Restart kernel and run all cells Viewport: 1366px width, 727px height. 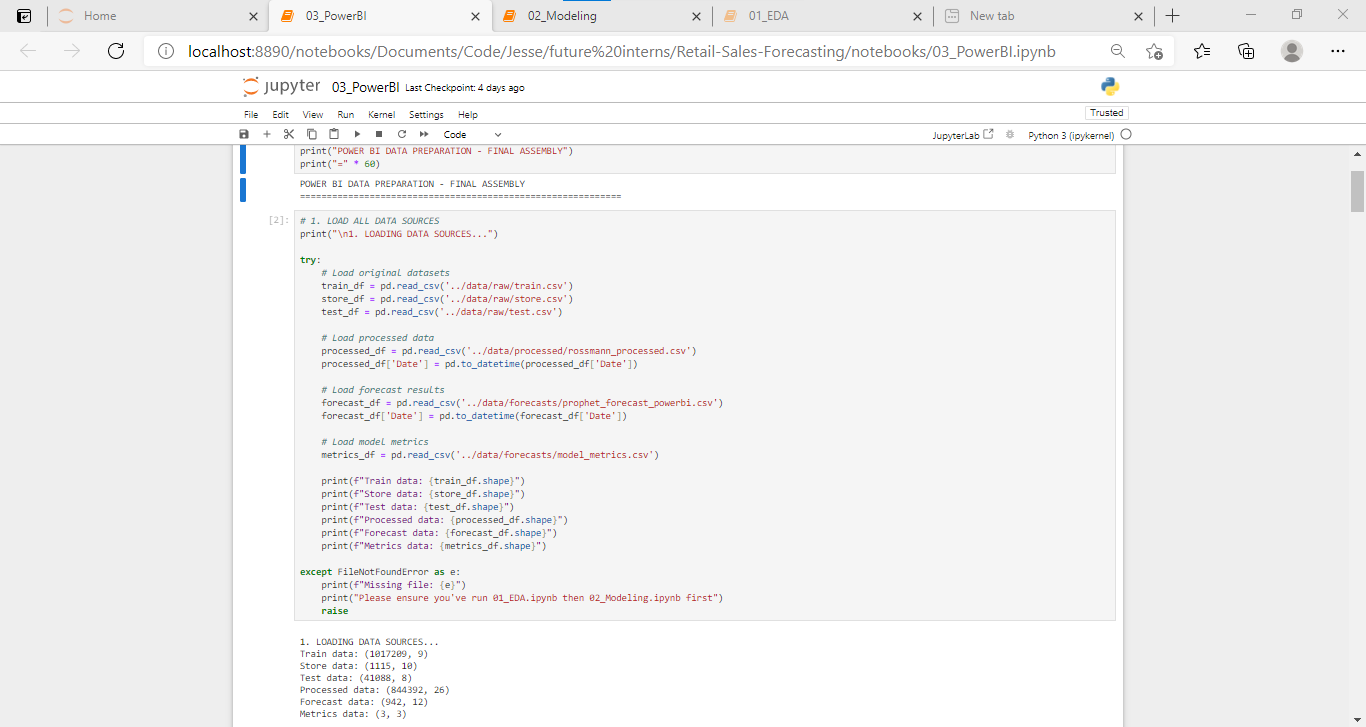[424, 134]
